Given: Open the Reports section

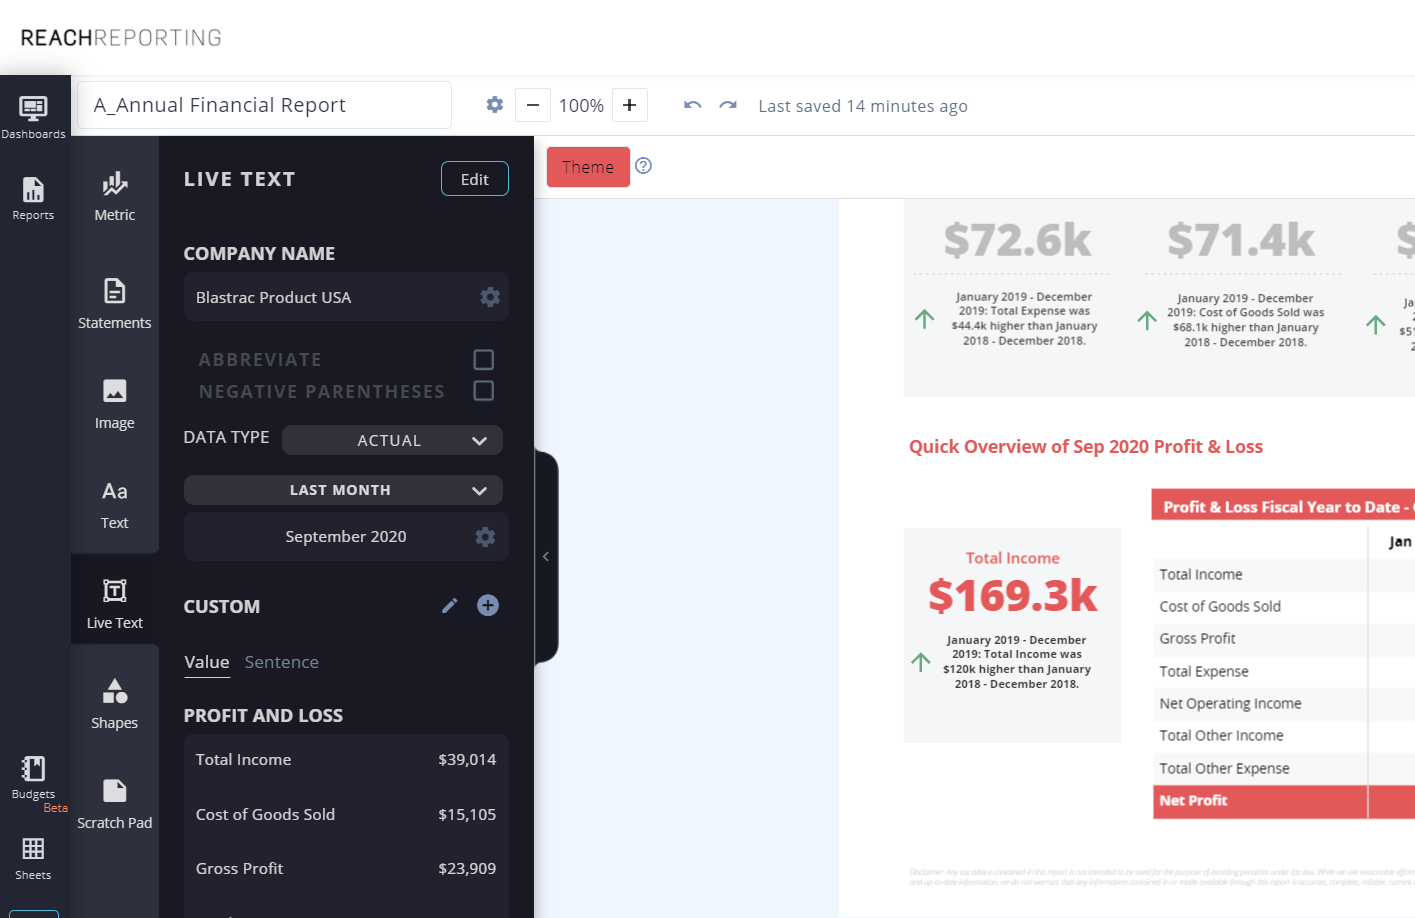Looking at the screenshot, I should [x=34, y=196].
